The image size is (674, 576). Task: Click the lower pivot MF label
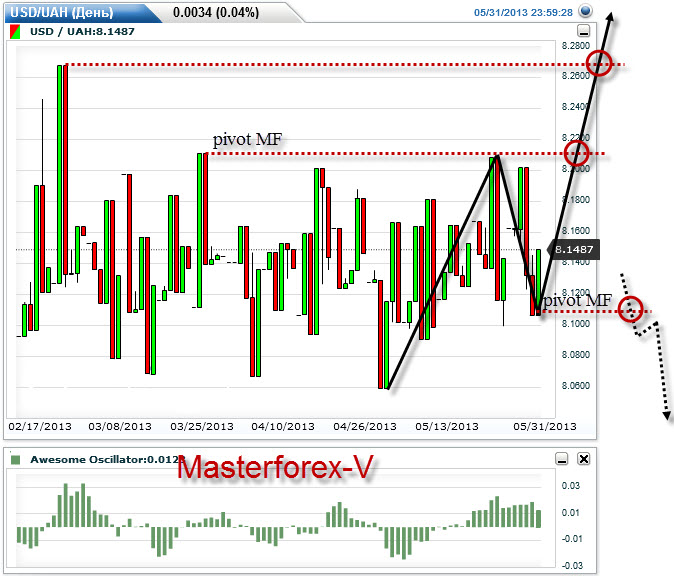[x=577, y=300]
